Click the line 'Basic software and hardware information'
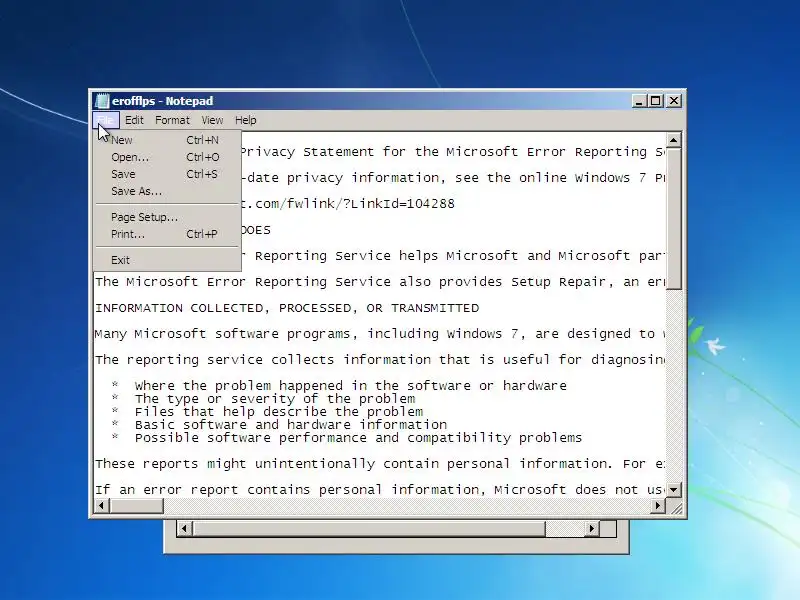The height and width of the screenshot is (600, 800). point(291,425)
